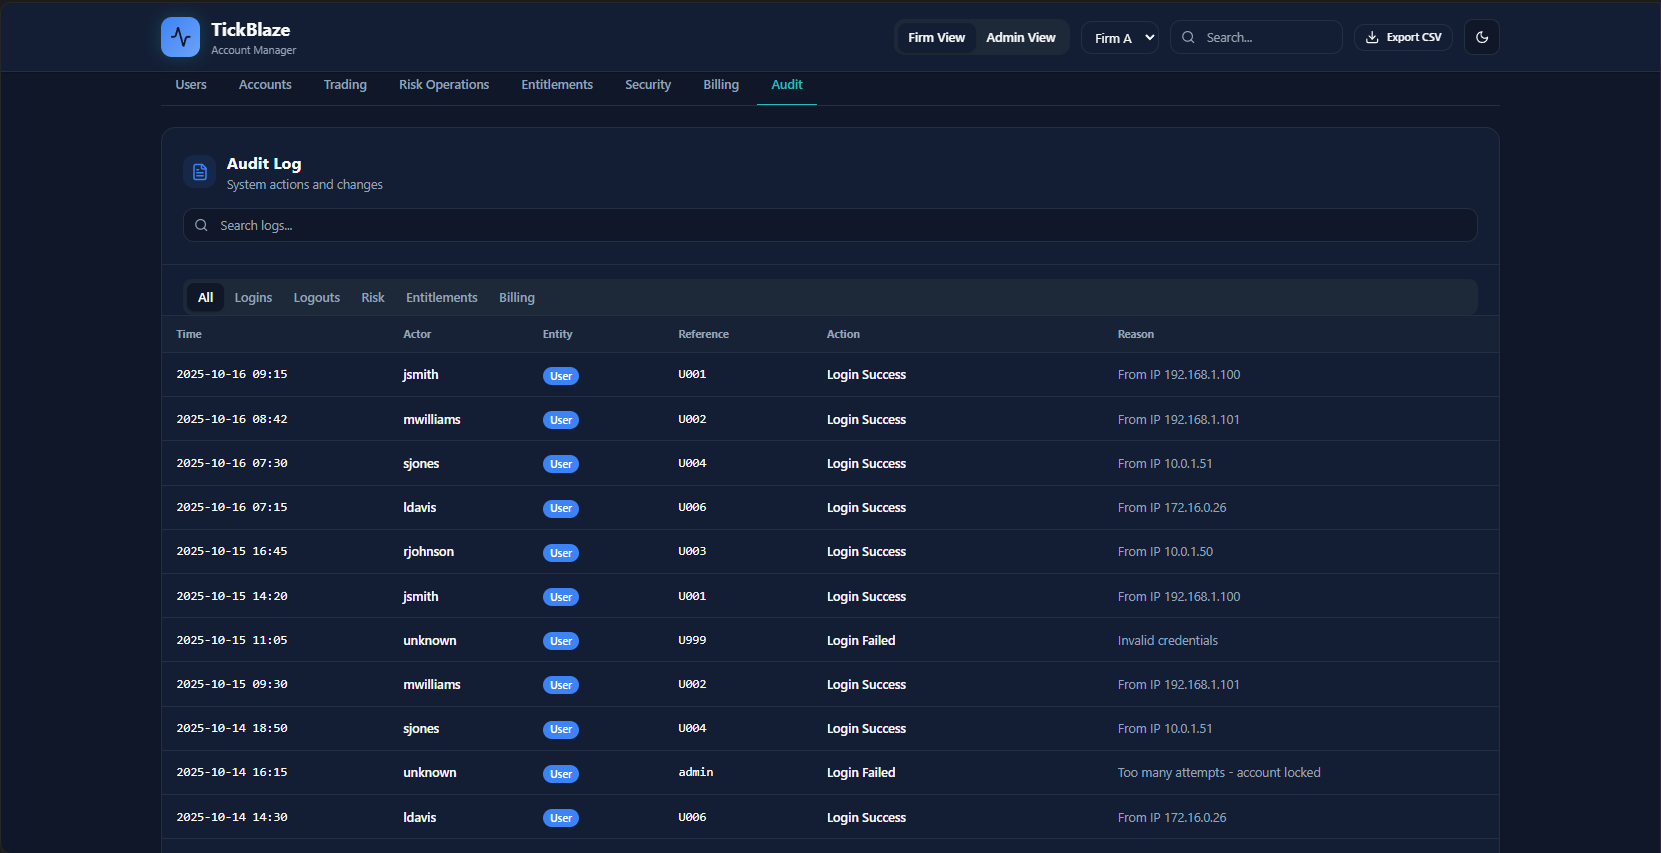
Task: Toggle dark mode with the moon icon
Action: 1481,37
